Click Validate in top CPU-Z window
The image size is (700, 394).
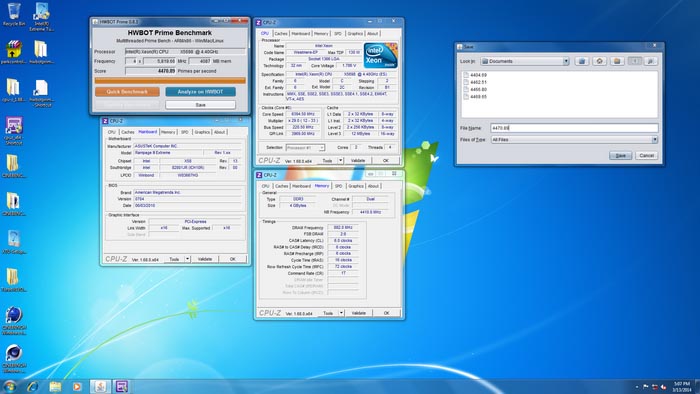coord(358,160)
